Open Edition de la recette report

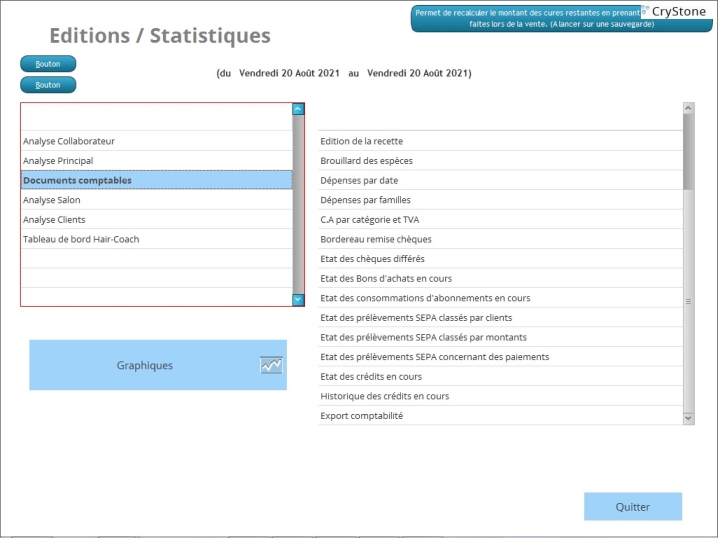[500, 141]
